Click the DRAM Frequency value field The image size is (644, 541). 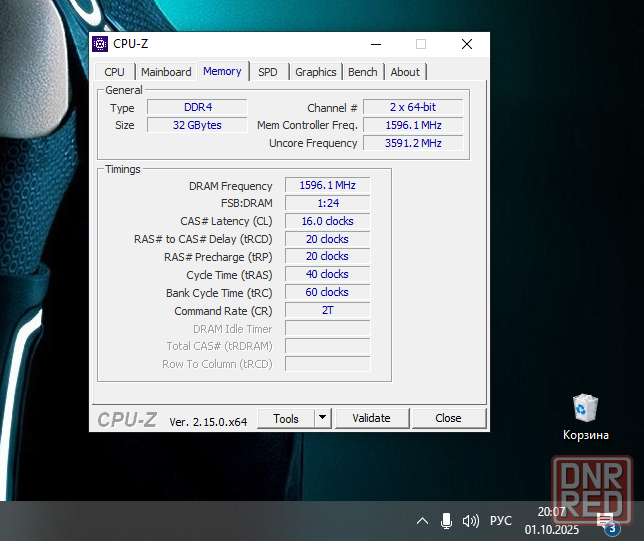[x=327, y=186]
